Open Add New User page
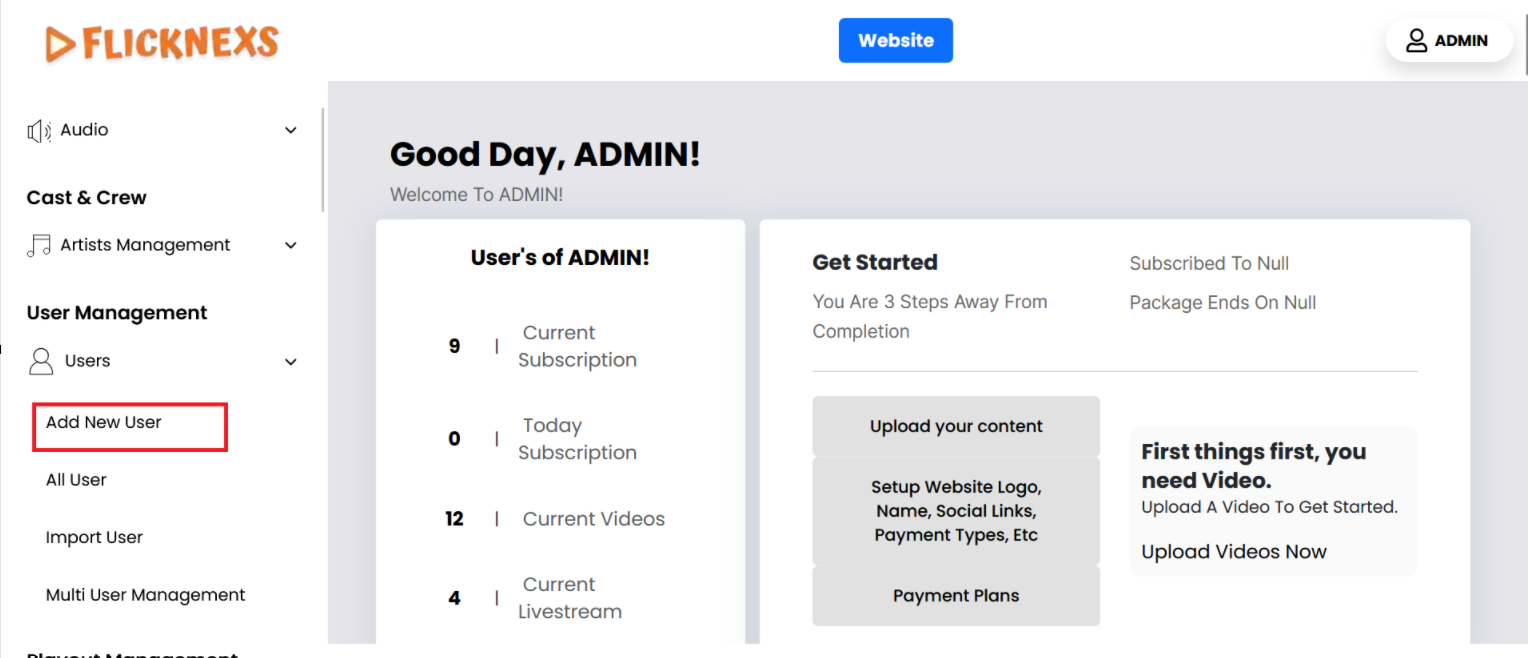This screenshot has width=1528, height=658. 104,423
